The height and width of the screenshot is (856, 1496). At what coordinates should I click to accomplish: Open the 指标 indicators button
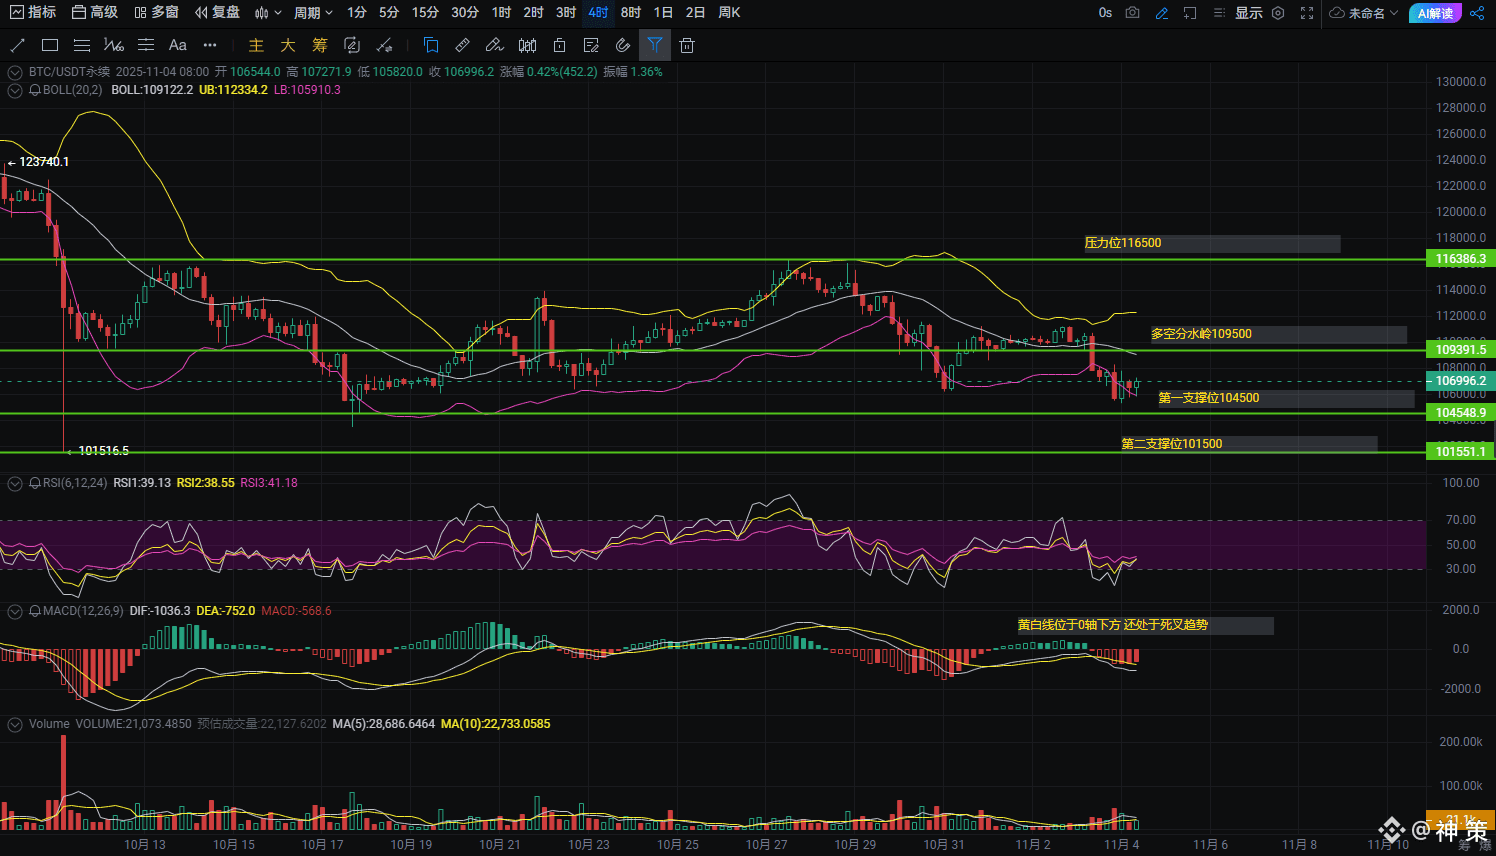point(33,13)
